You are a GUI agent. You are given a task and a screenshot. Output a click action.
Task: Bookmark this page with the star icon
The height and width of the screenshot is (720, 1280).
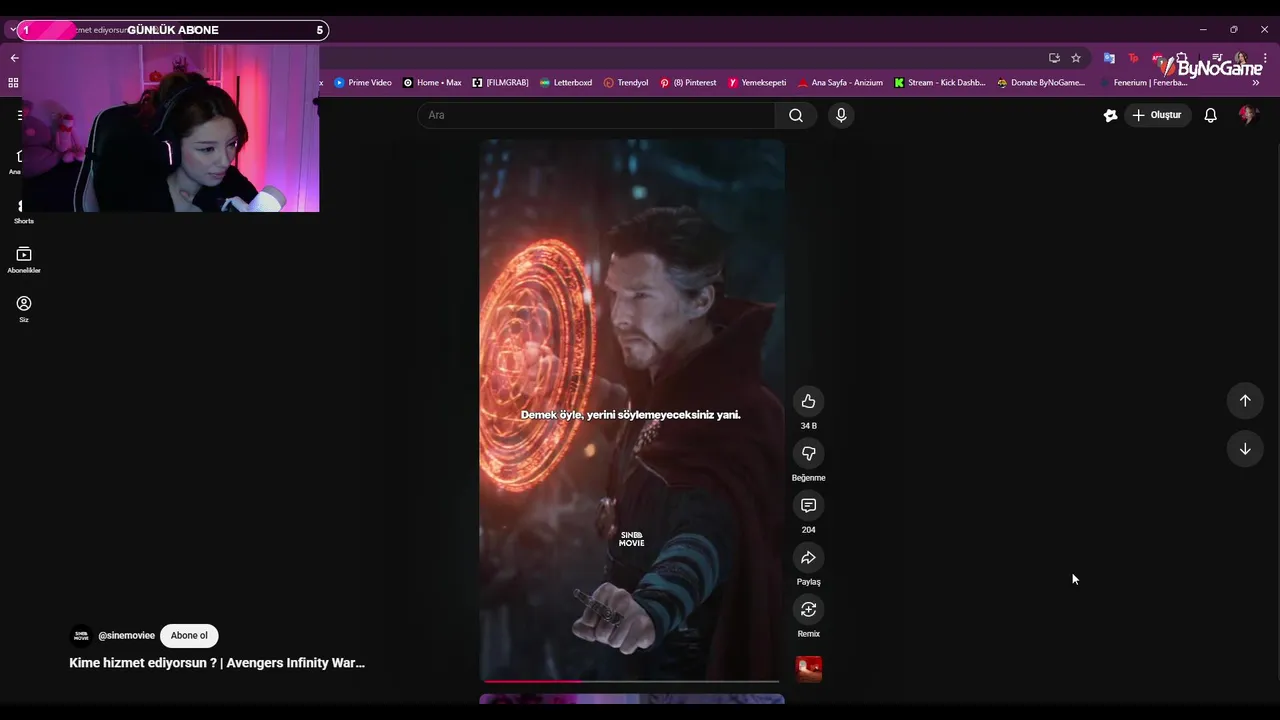coord(1076,58)
